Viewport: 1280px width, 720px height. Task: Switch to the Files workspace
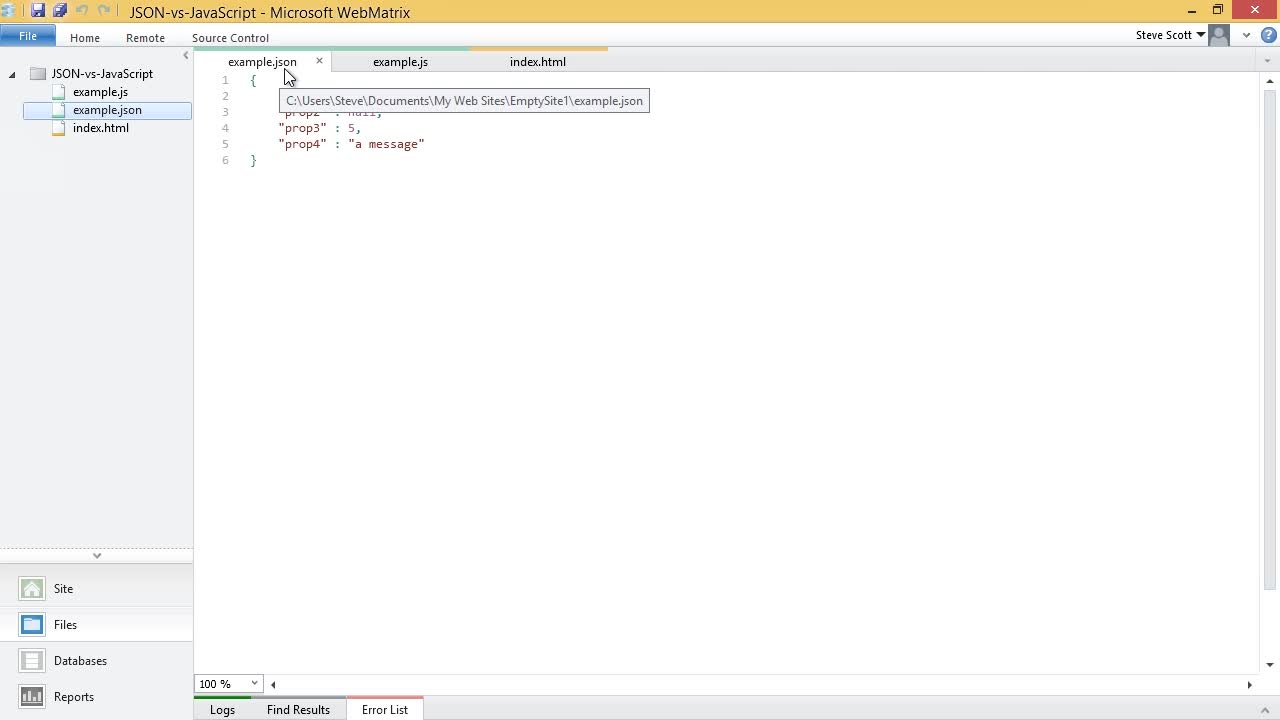coord(65,625)
